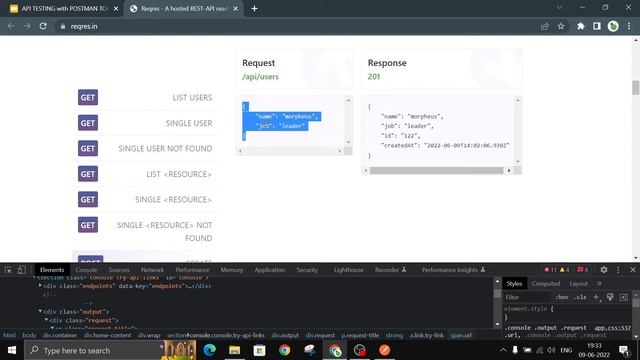Show more Styles pane tabs chevron

[599, 284]
